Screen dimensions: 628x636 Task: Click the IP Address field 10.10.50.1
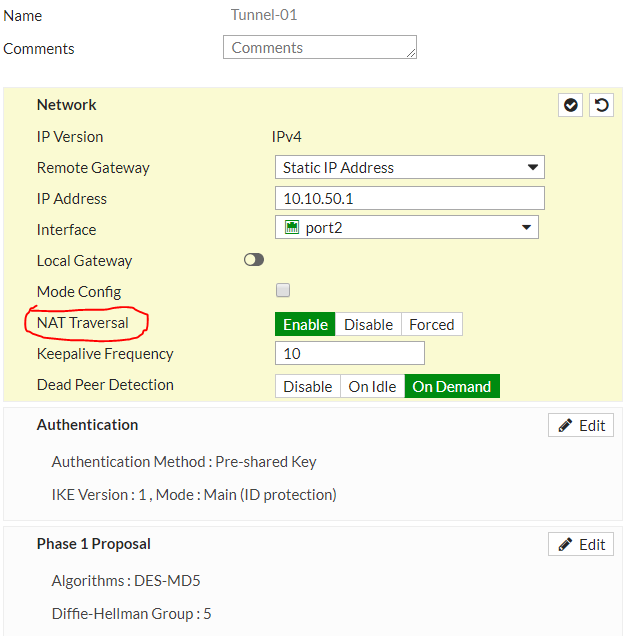point(410,198)
